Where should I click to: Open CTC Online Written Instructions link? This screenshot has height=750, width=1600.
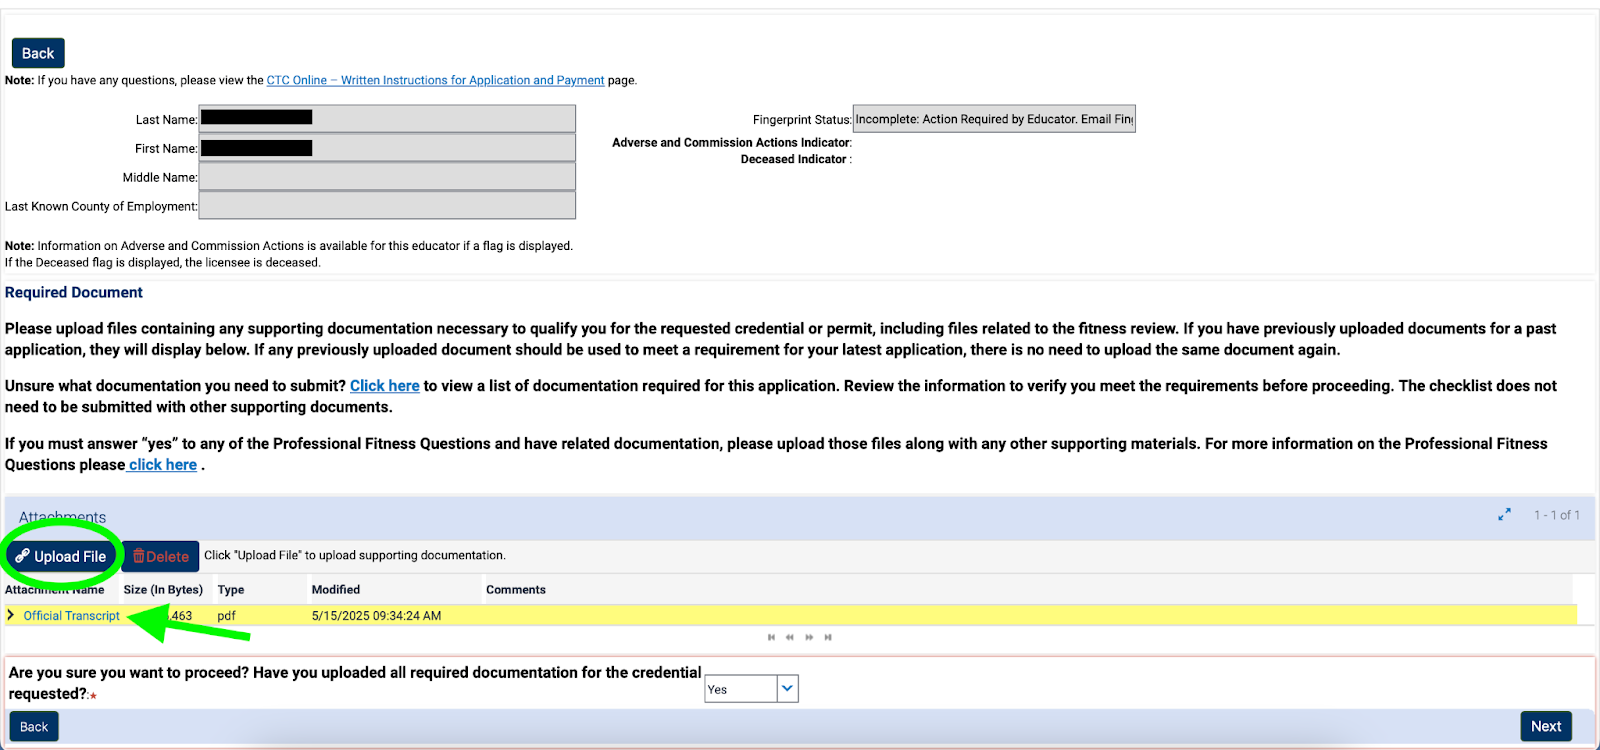[435, 80]
